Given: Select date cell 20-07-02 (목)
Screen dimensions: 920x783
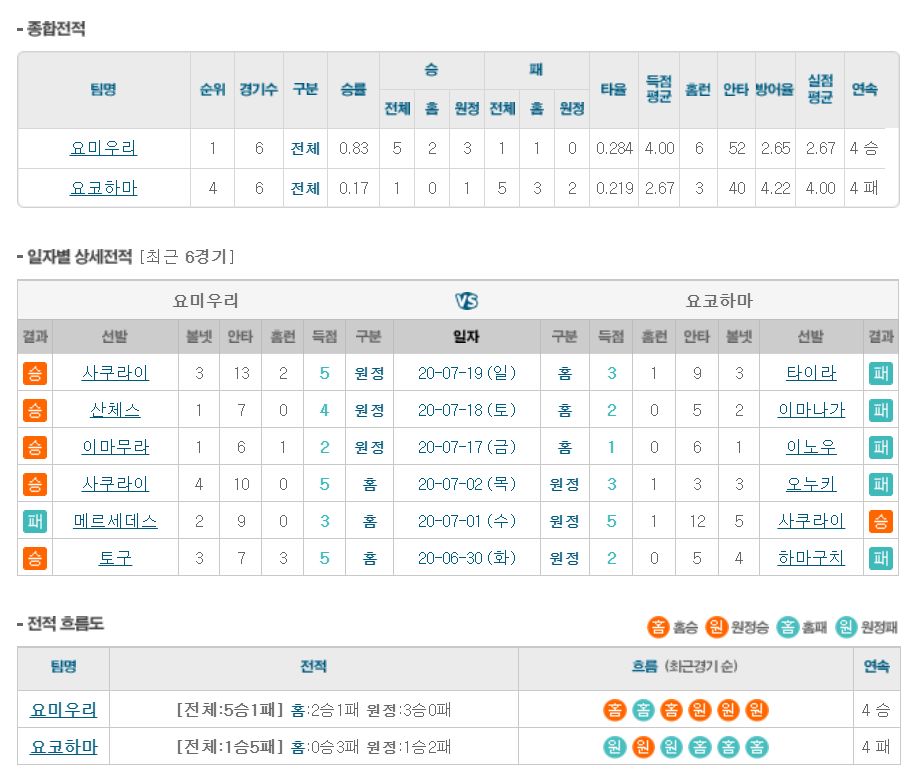Looking at the screenshot, I should coord(466,484).
